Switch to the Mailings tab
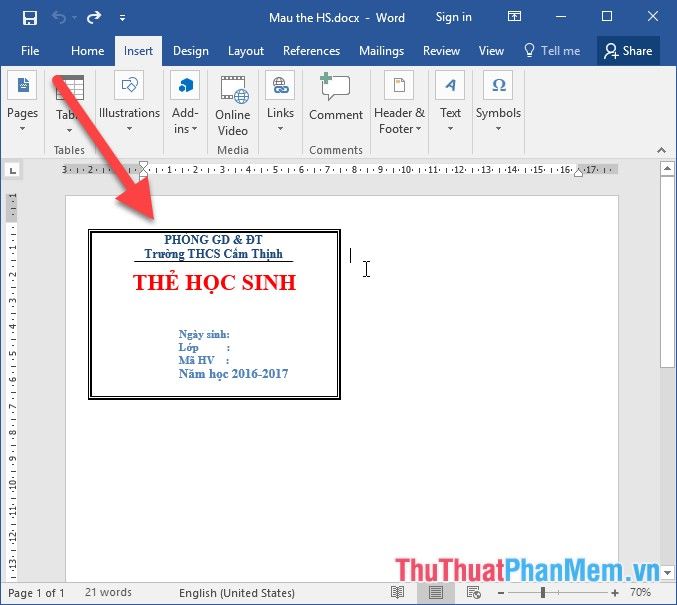Viewport: 677px width, 605px height. pyautogui.click(x=381, y=51)
